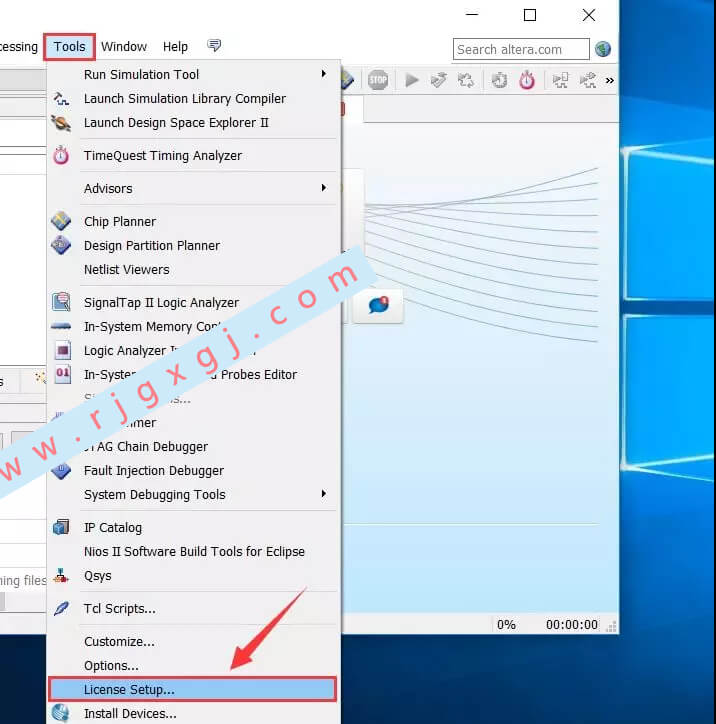Screen dimensions: 716x724
Task: Click the Install Devices globe icon
Action: click(60, 713)
